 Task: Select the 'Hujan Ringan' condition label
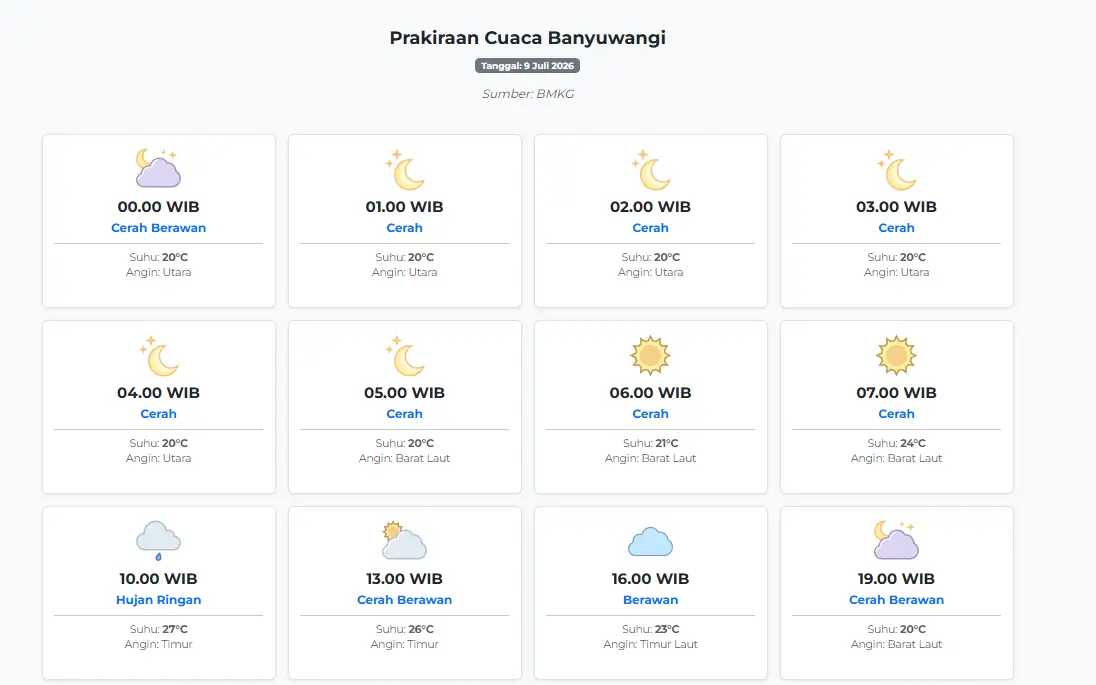tap(159, 600)
